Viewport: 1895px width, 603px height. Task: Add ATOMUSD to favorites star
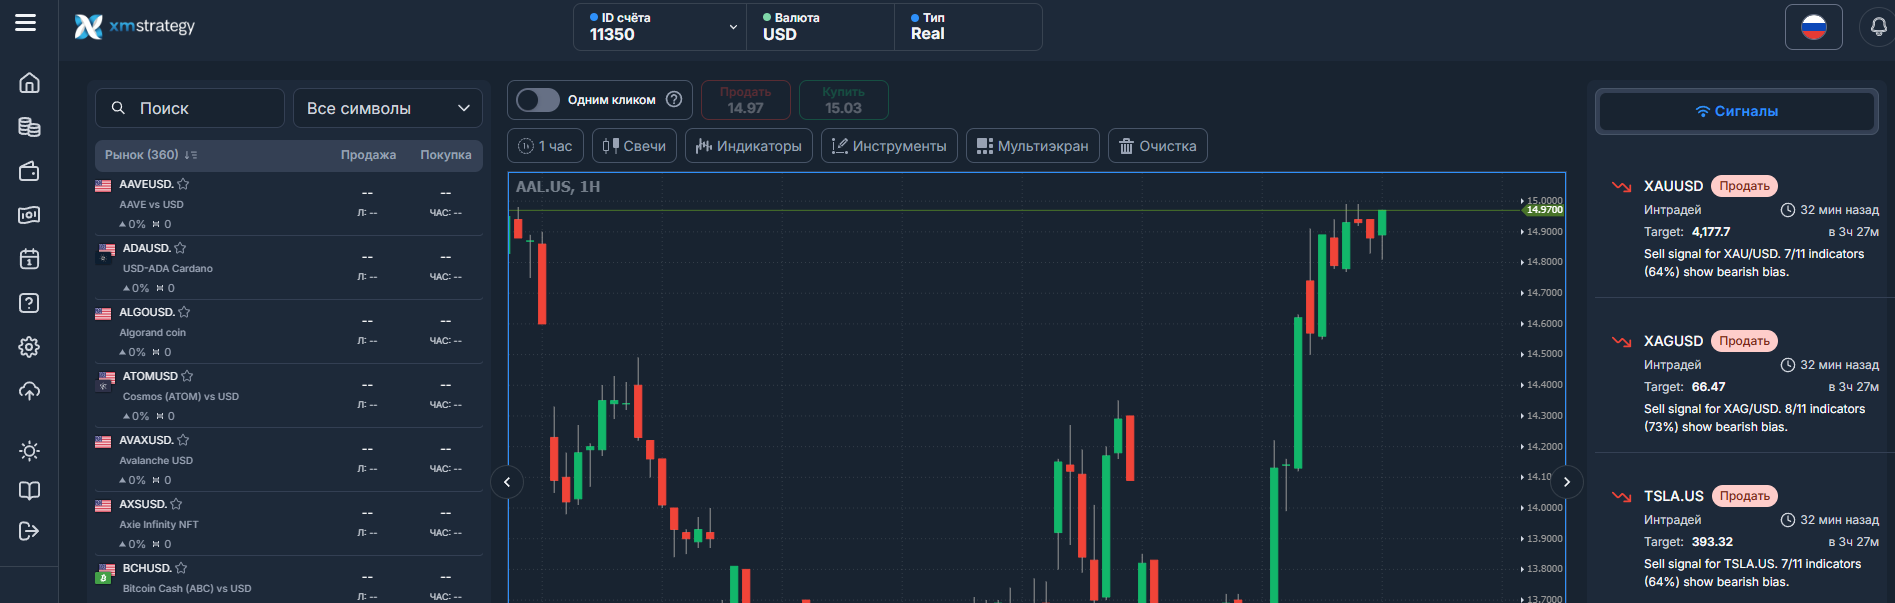pyautogui.click(x=187, y=376)
